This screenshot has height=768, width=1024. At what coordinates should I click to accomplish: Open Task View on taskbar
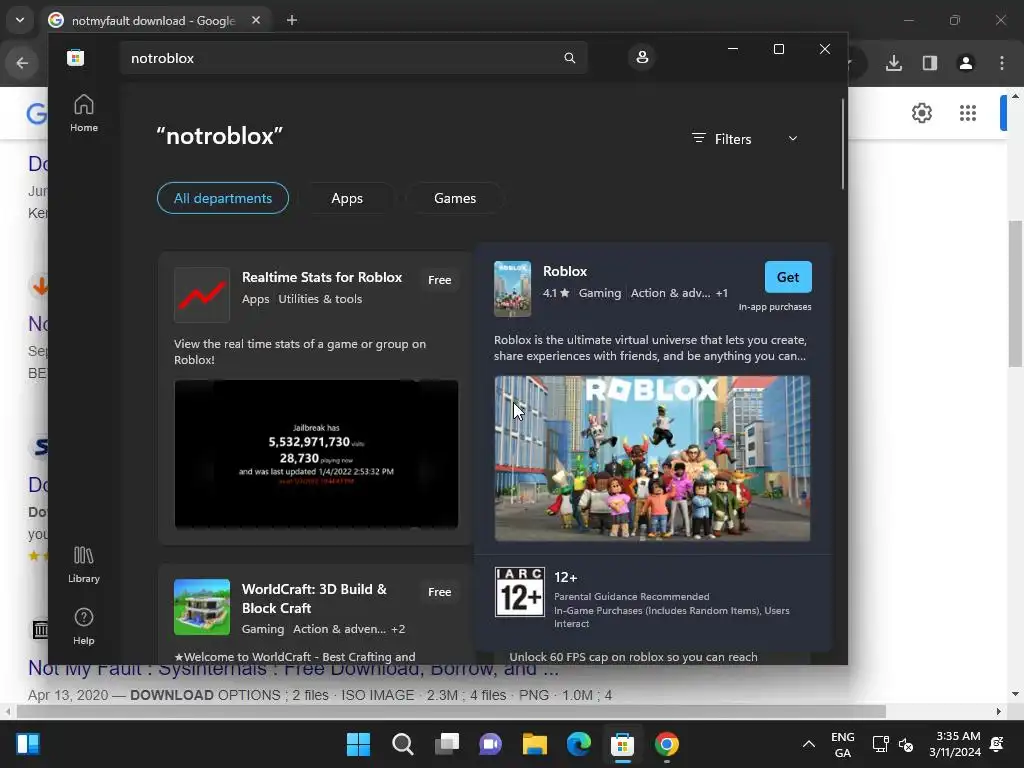447,744
